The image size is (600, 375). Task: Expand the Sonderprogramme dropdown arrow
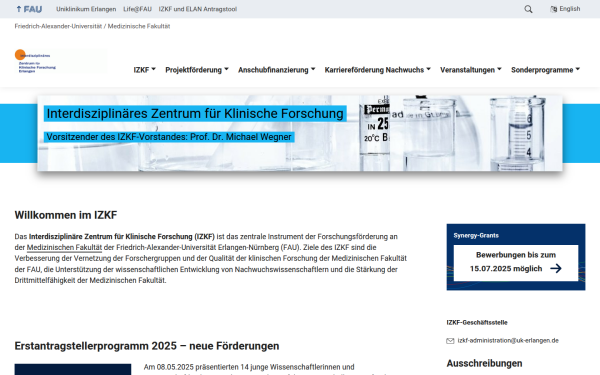click(x=578, y=69)
